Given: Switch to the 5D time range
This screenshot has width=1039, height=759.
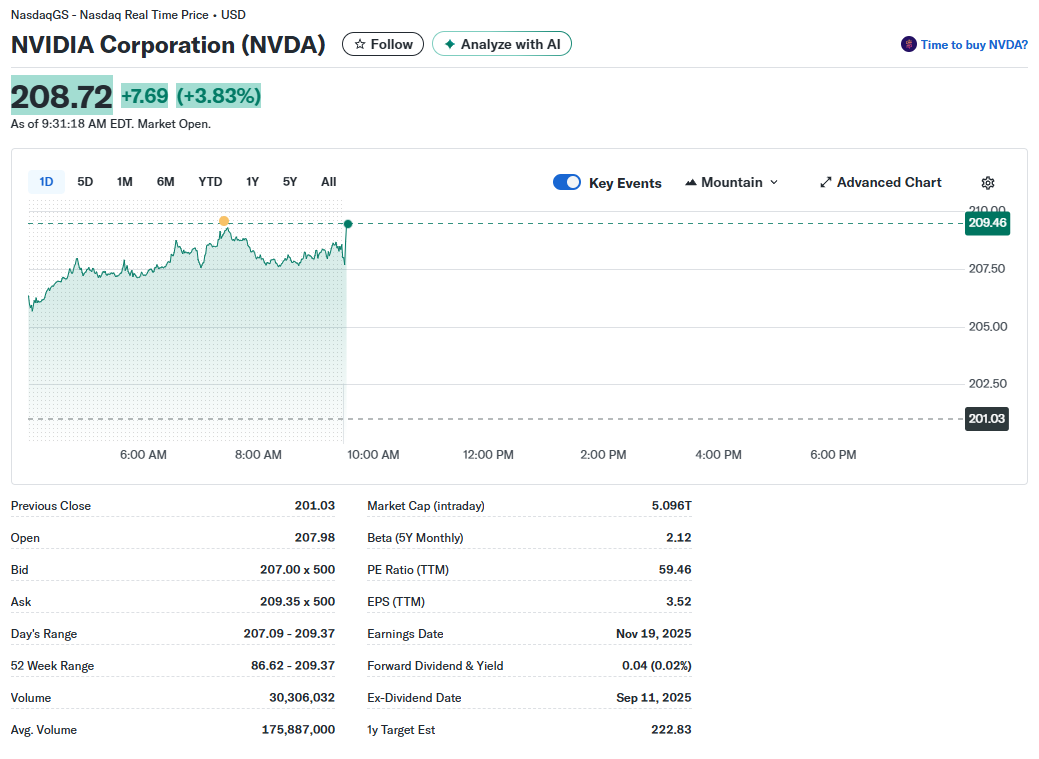Looking at the screenshot, I should point(85,182).
